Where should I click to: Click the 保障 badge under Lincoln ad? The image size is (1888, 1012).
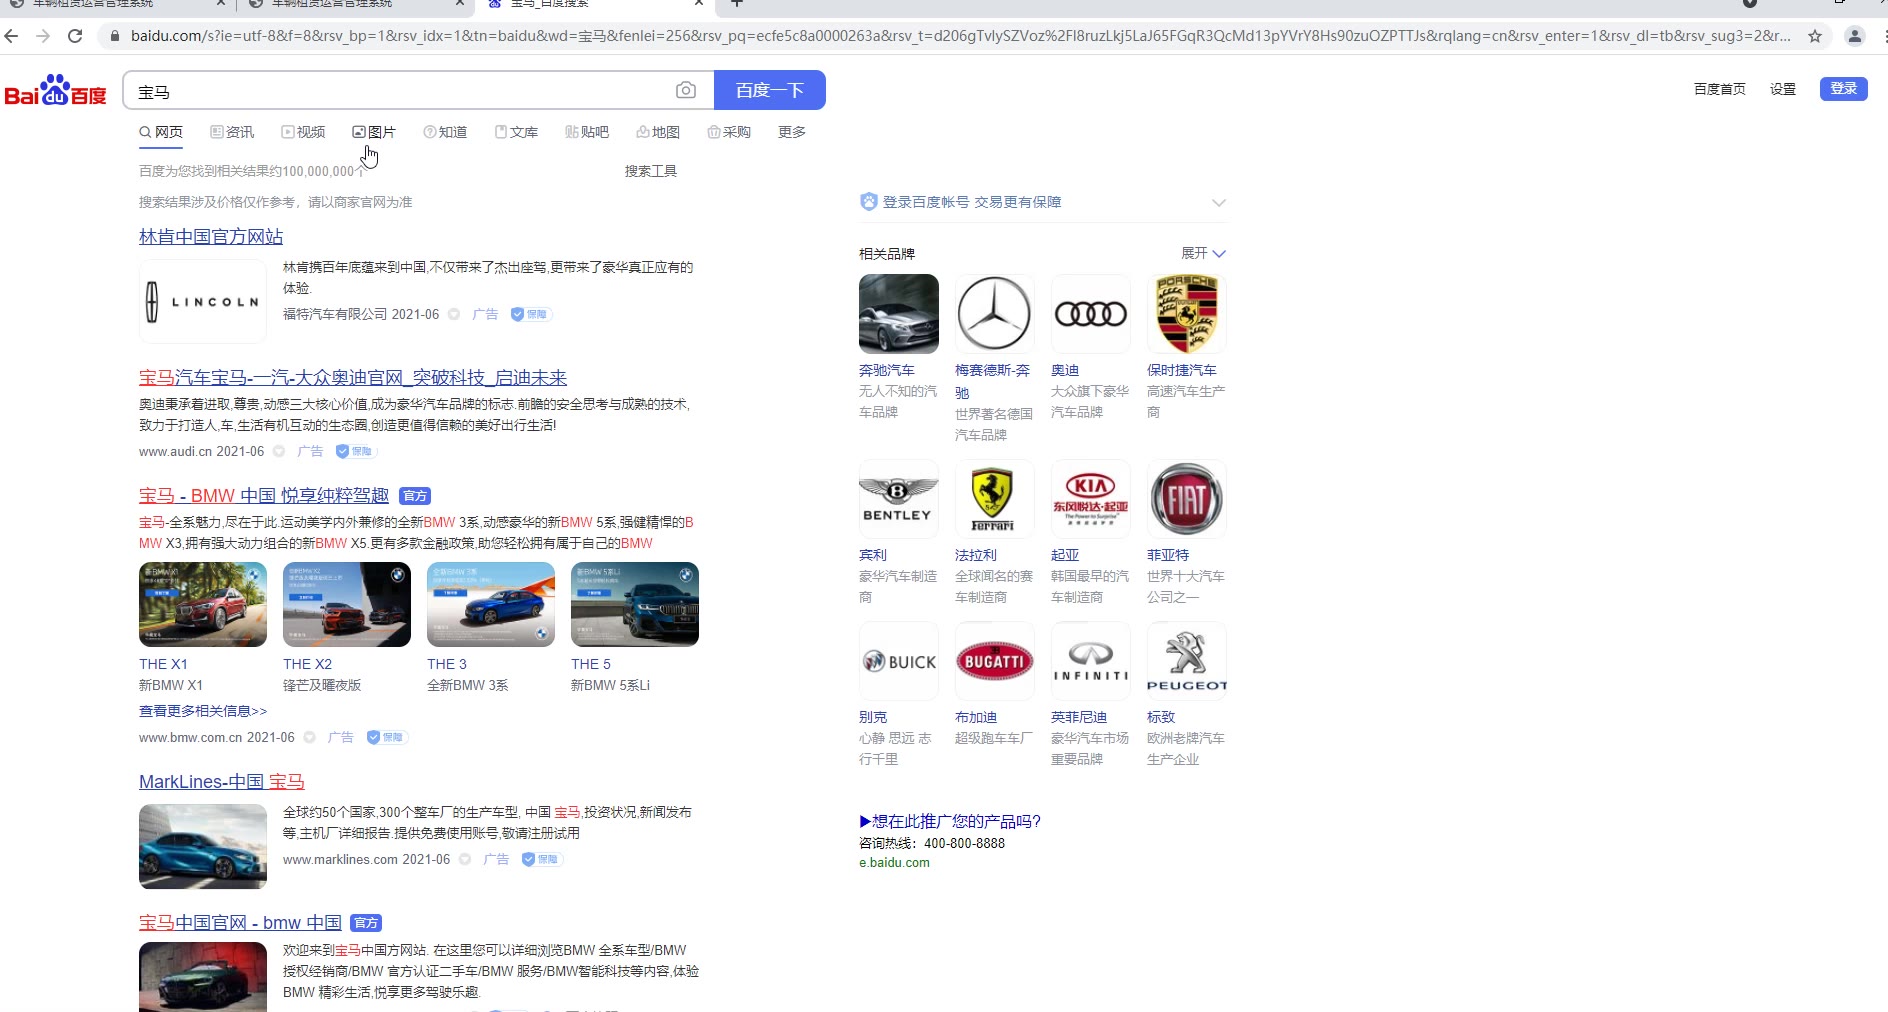pos(530,314)
